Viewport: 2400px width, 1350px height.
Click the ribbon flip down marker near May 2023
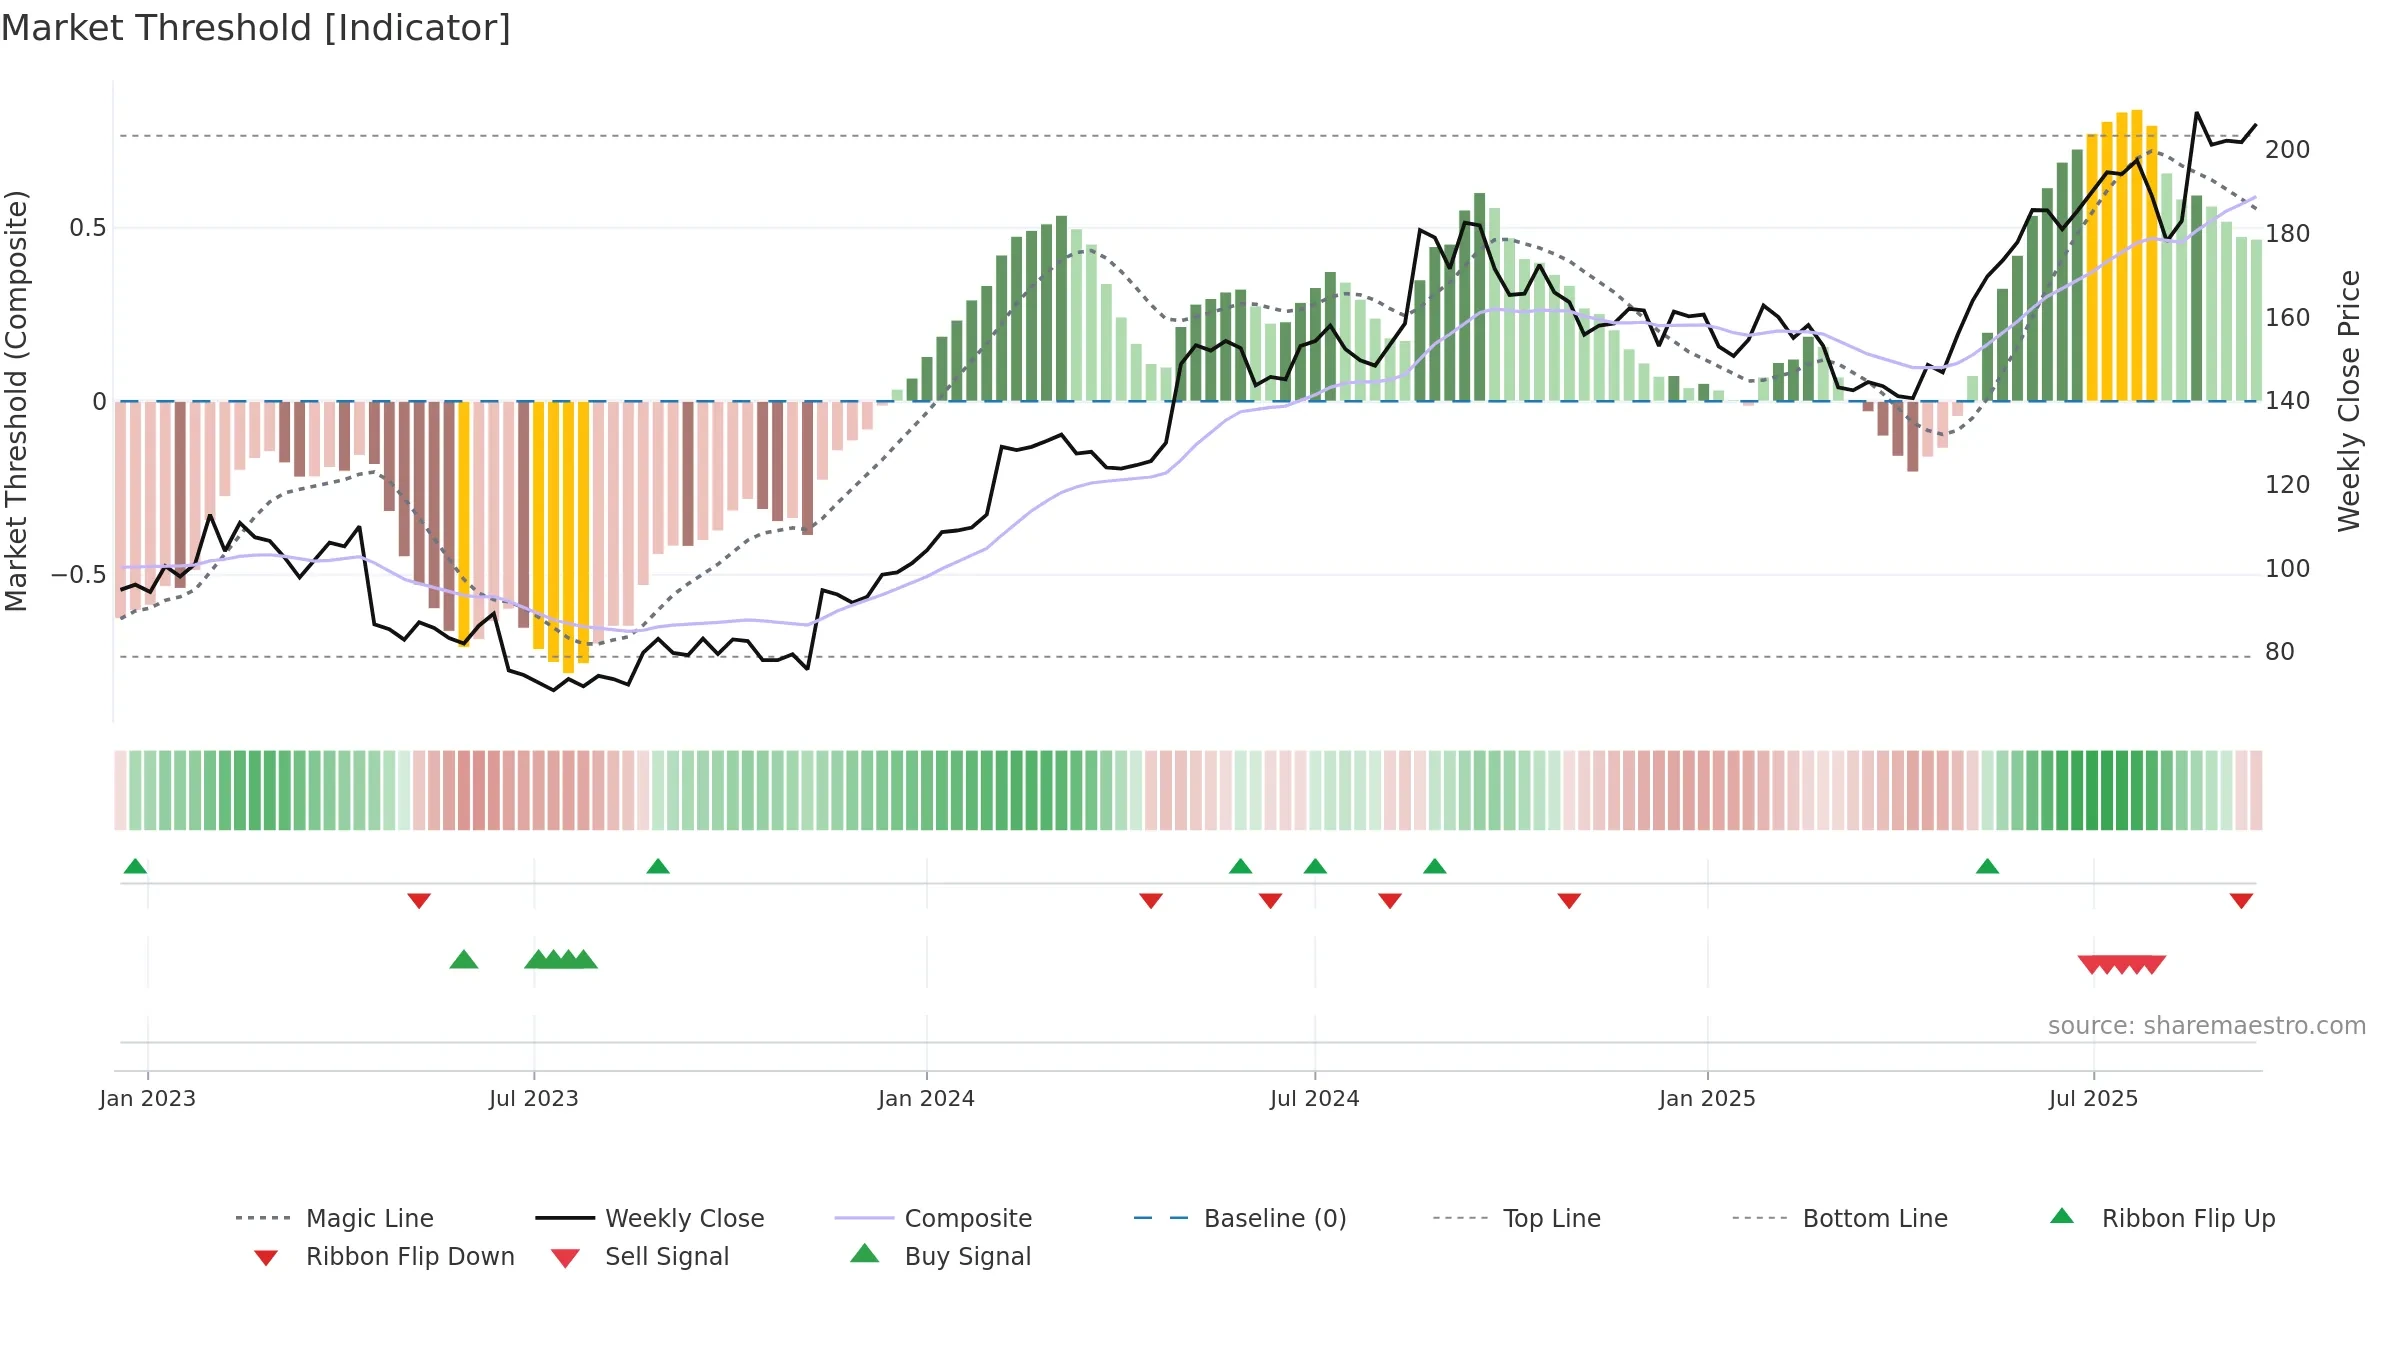point(419,901)
